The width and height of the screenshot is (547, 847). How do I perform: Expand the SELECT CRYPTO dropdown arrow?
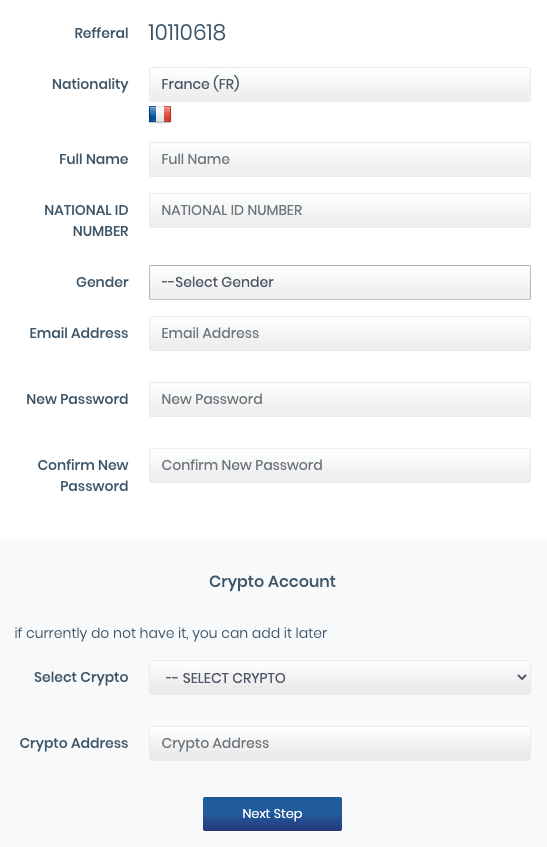click(x=522, y=677)
